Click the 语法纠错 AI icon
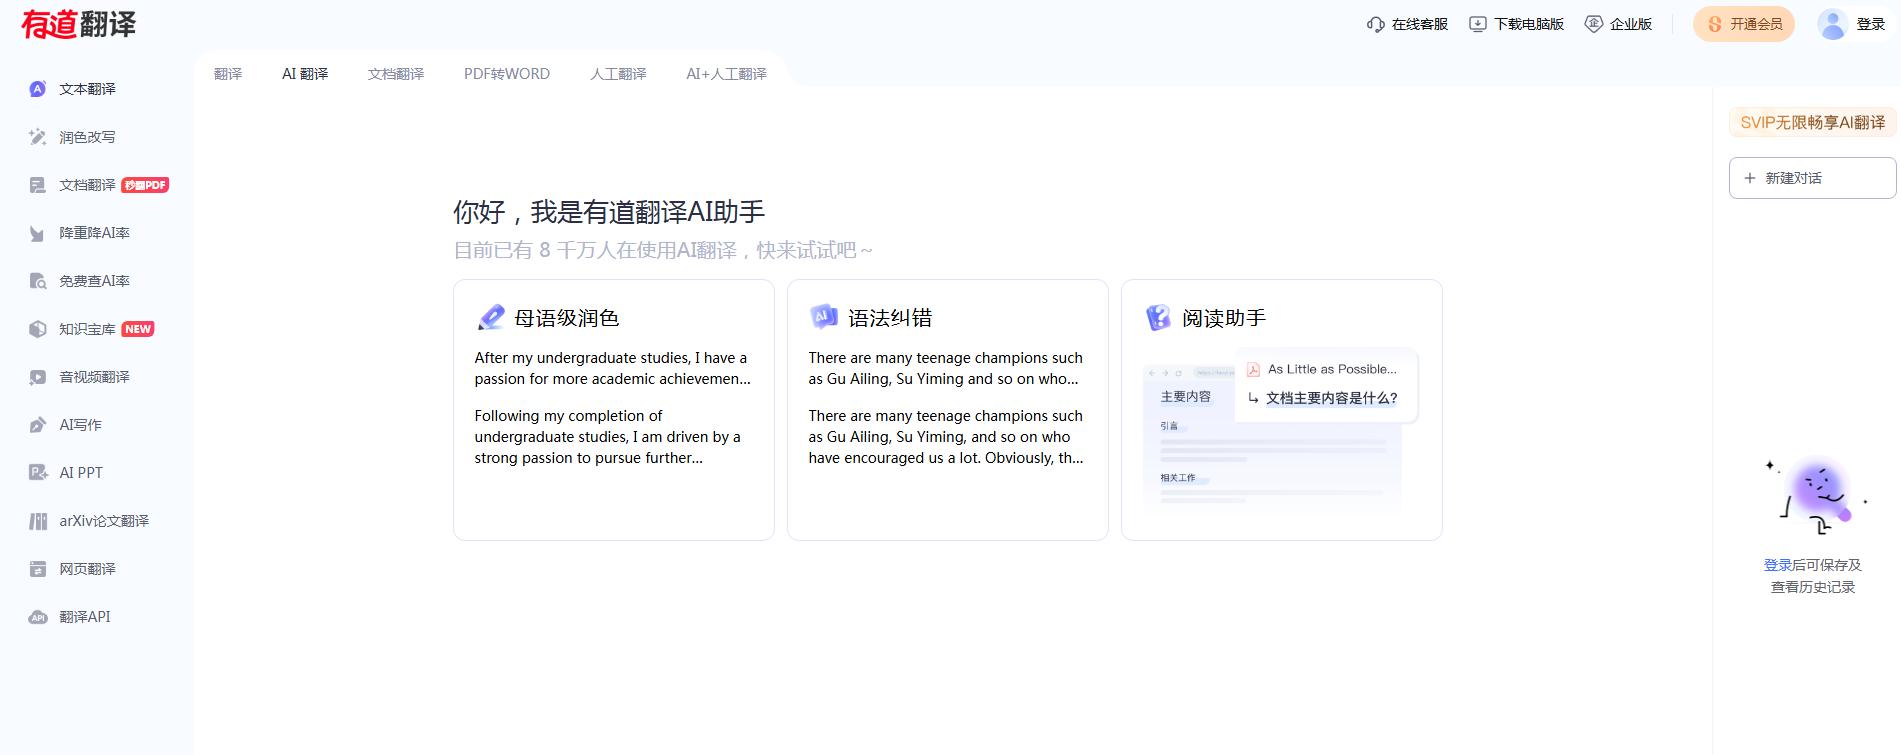 pos(824,317)
